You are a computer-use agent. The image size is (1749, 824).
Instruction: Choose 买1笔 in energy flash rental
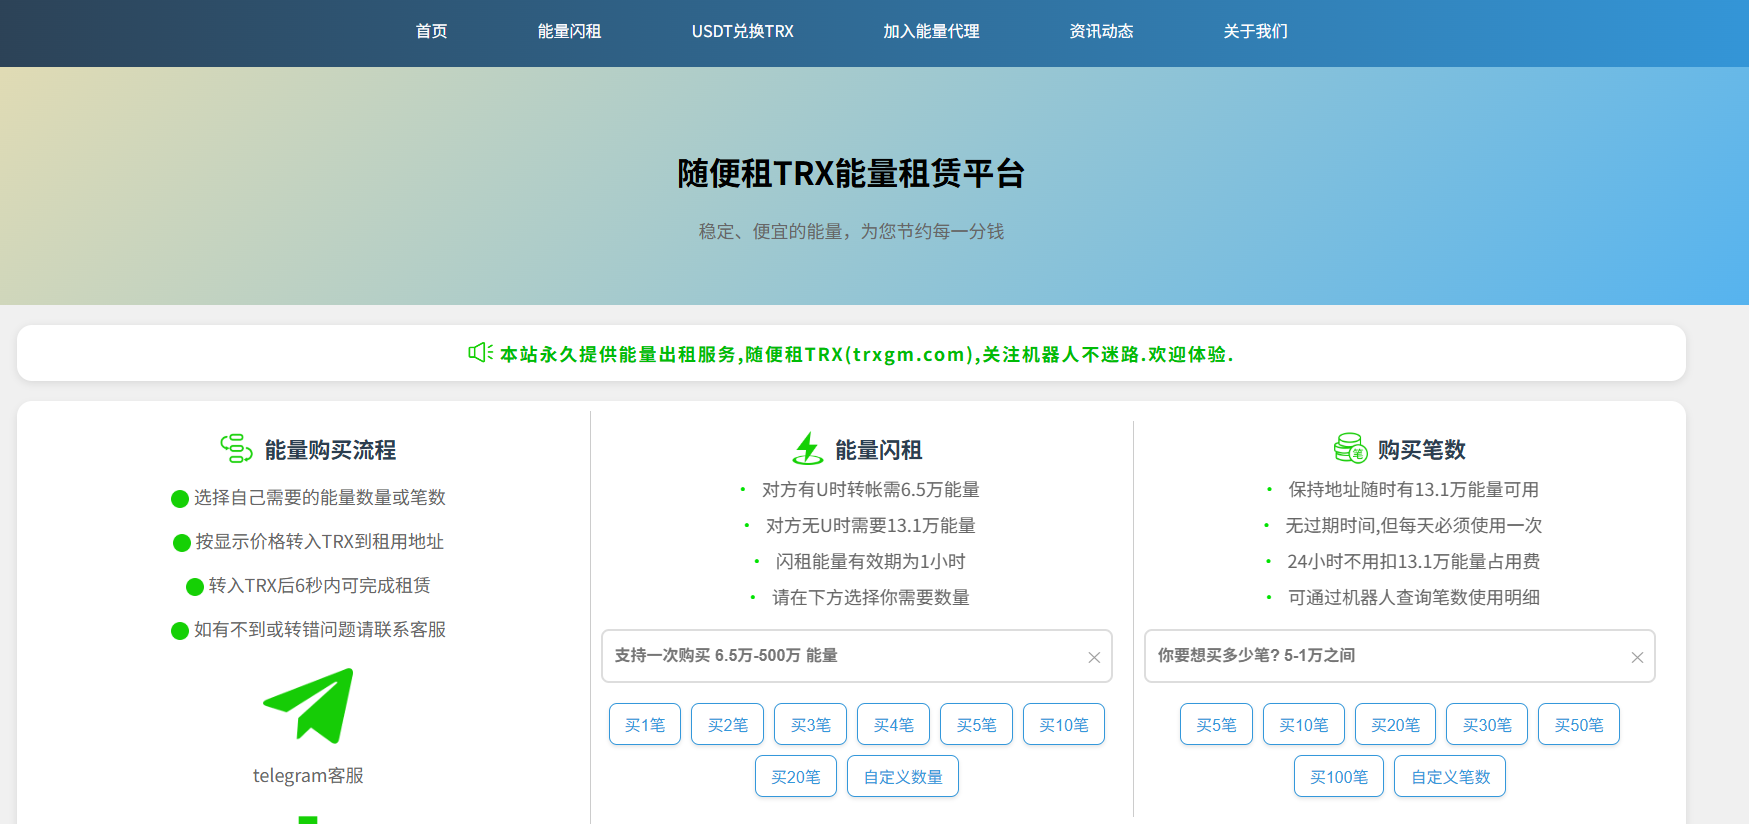[645, 725]
